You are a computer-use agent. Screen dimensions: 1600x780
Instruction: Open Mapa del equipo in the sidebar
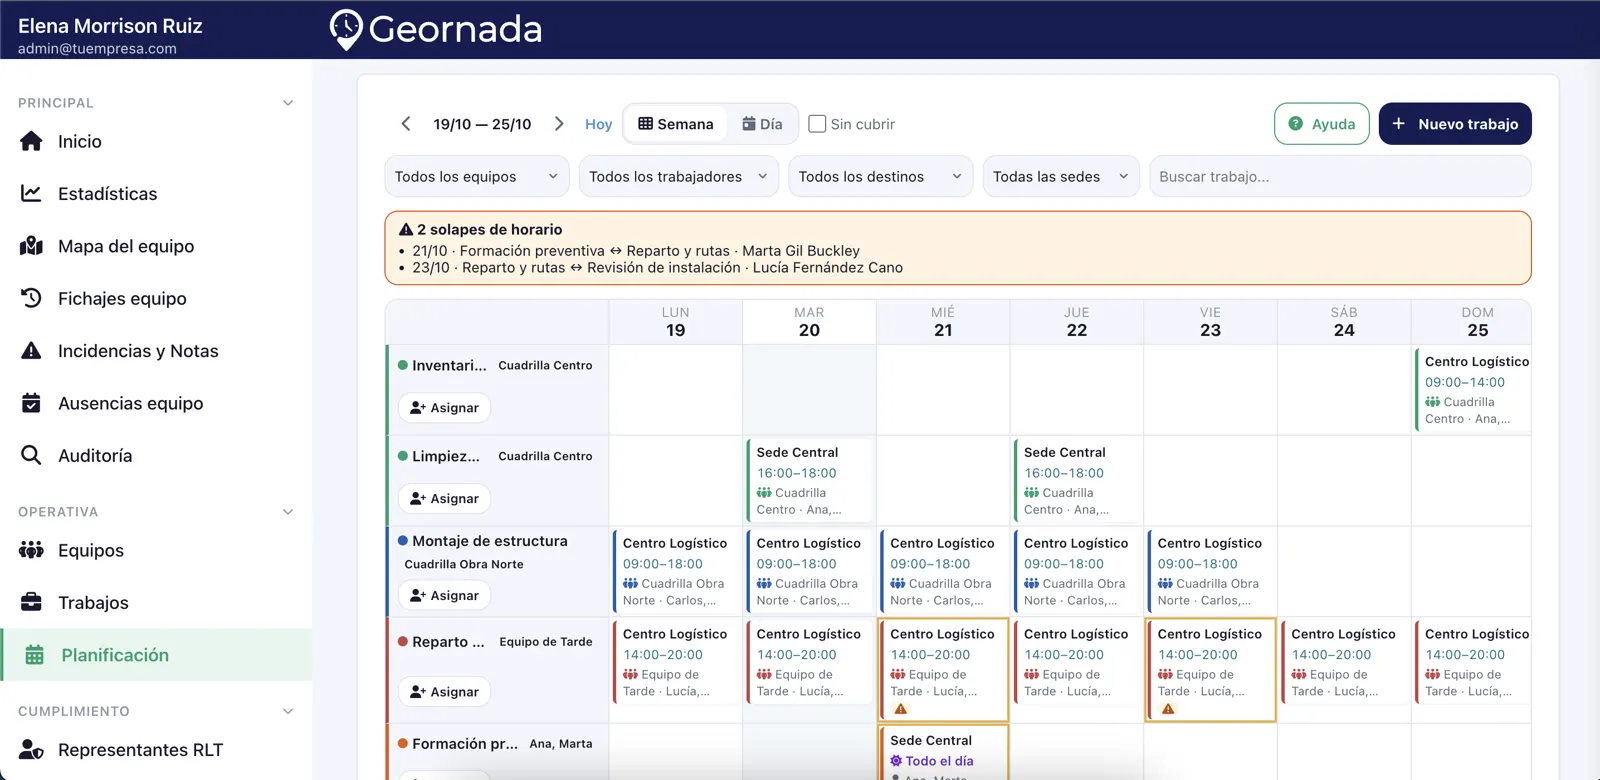point(156,246)
